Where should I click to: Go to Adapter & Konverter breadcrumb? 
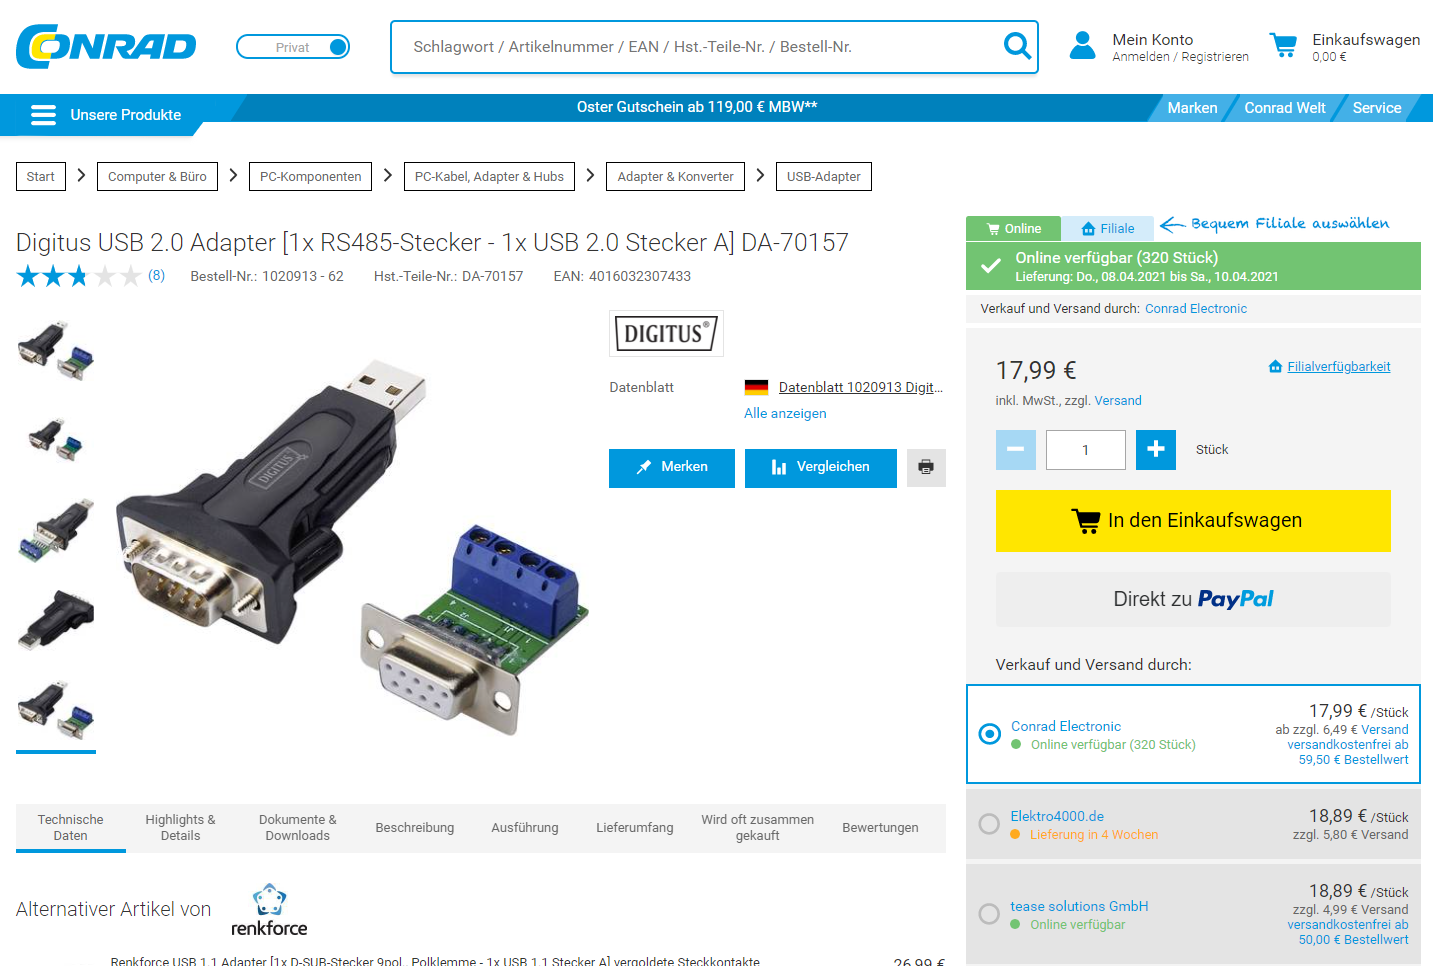(x=676, y=177)
